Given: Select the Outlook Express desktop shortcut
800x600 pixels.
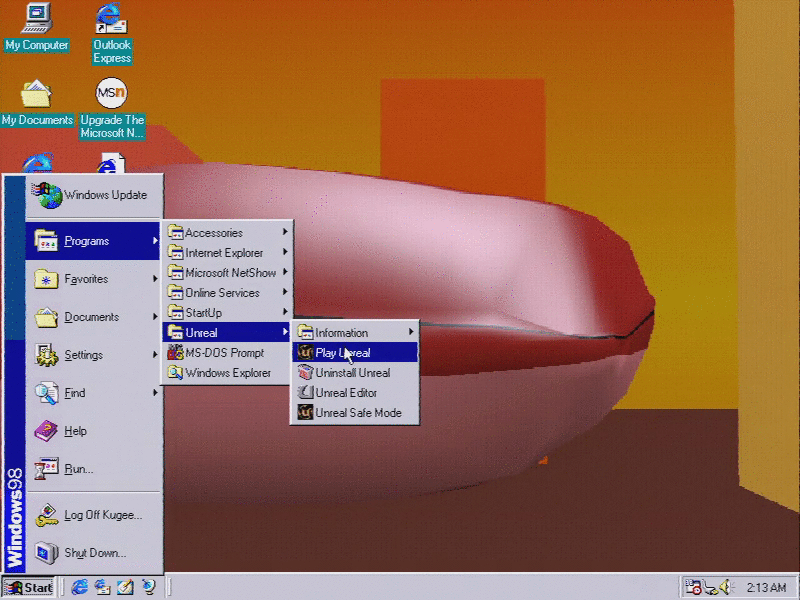Looking at the screenshot, I should coord(112,33).
